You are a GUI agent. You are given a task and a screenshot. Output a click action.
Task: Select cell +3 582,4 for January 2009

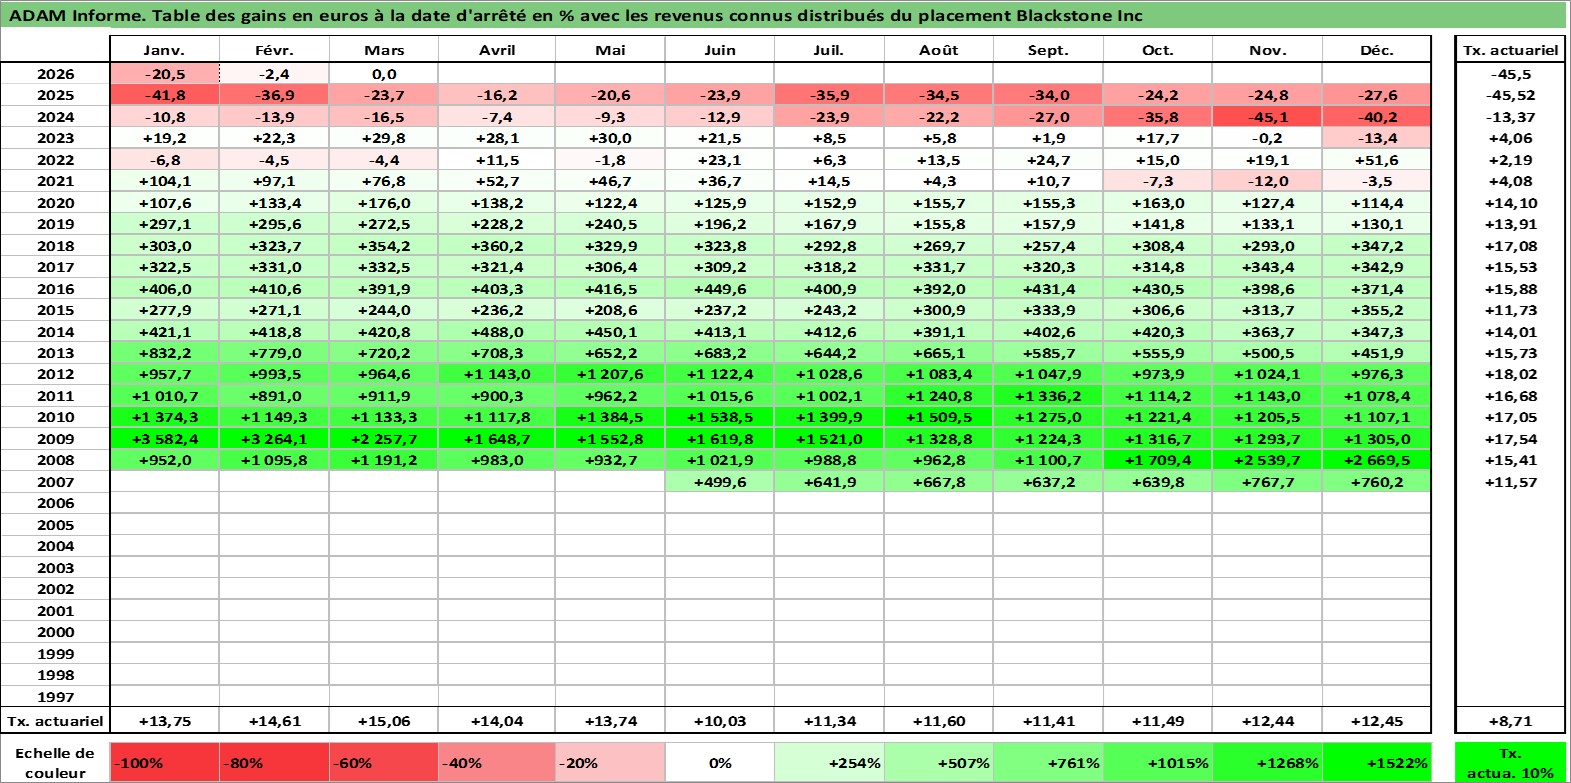coord(164,439)
